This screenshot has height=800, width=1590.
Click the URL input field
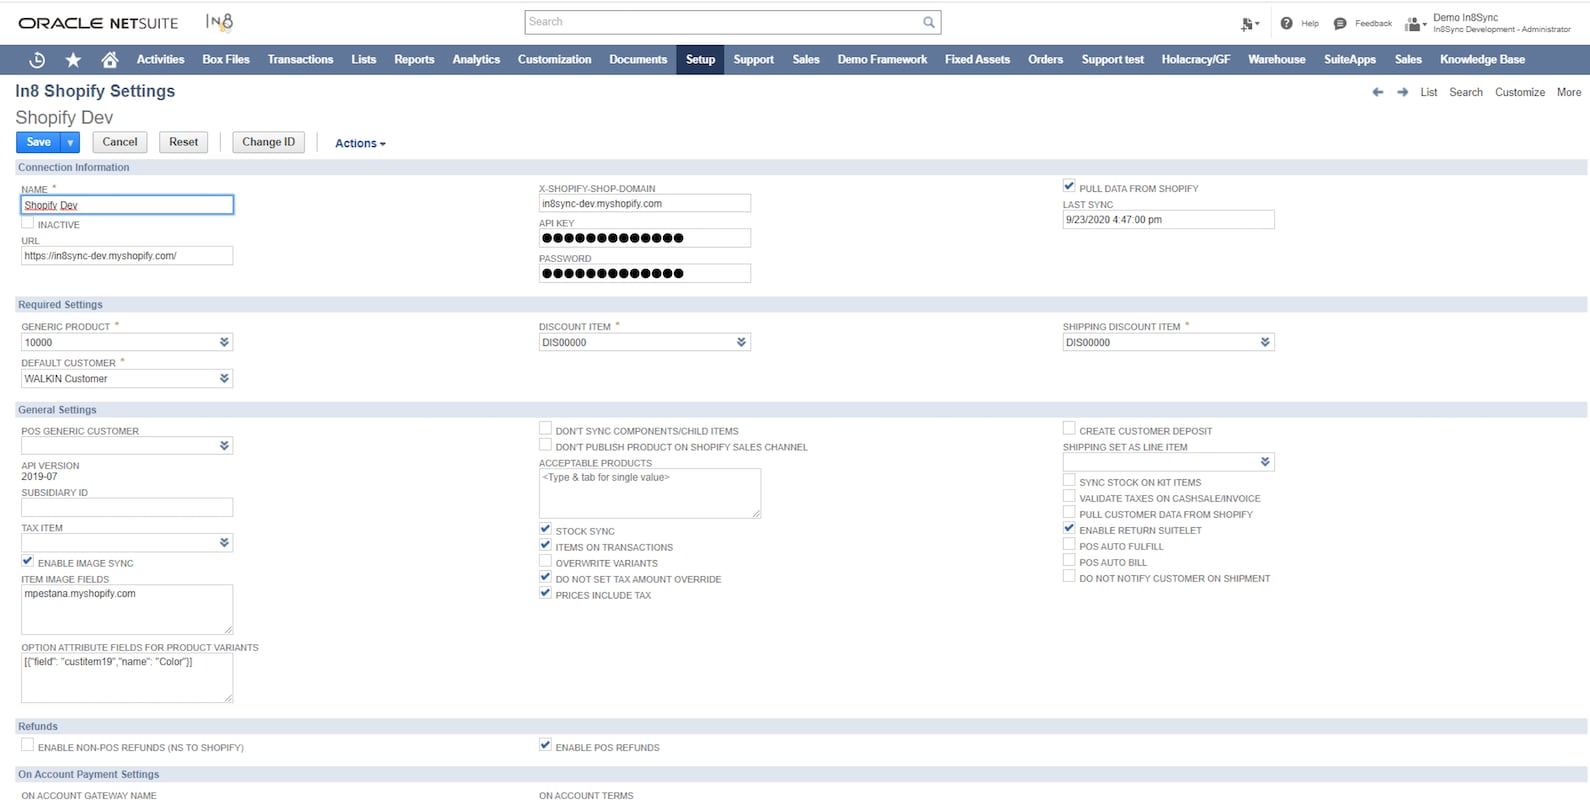[127, 256]
